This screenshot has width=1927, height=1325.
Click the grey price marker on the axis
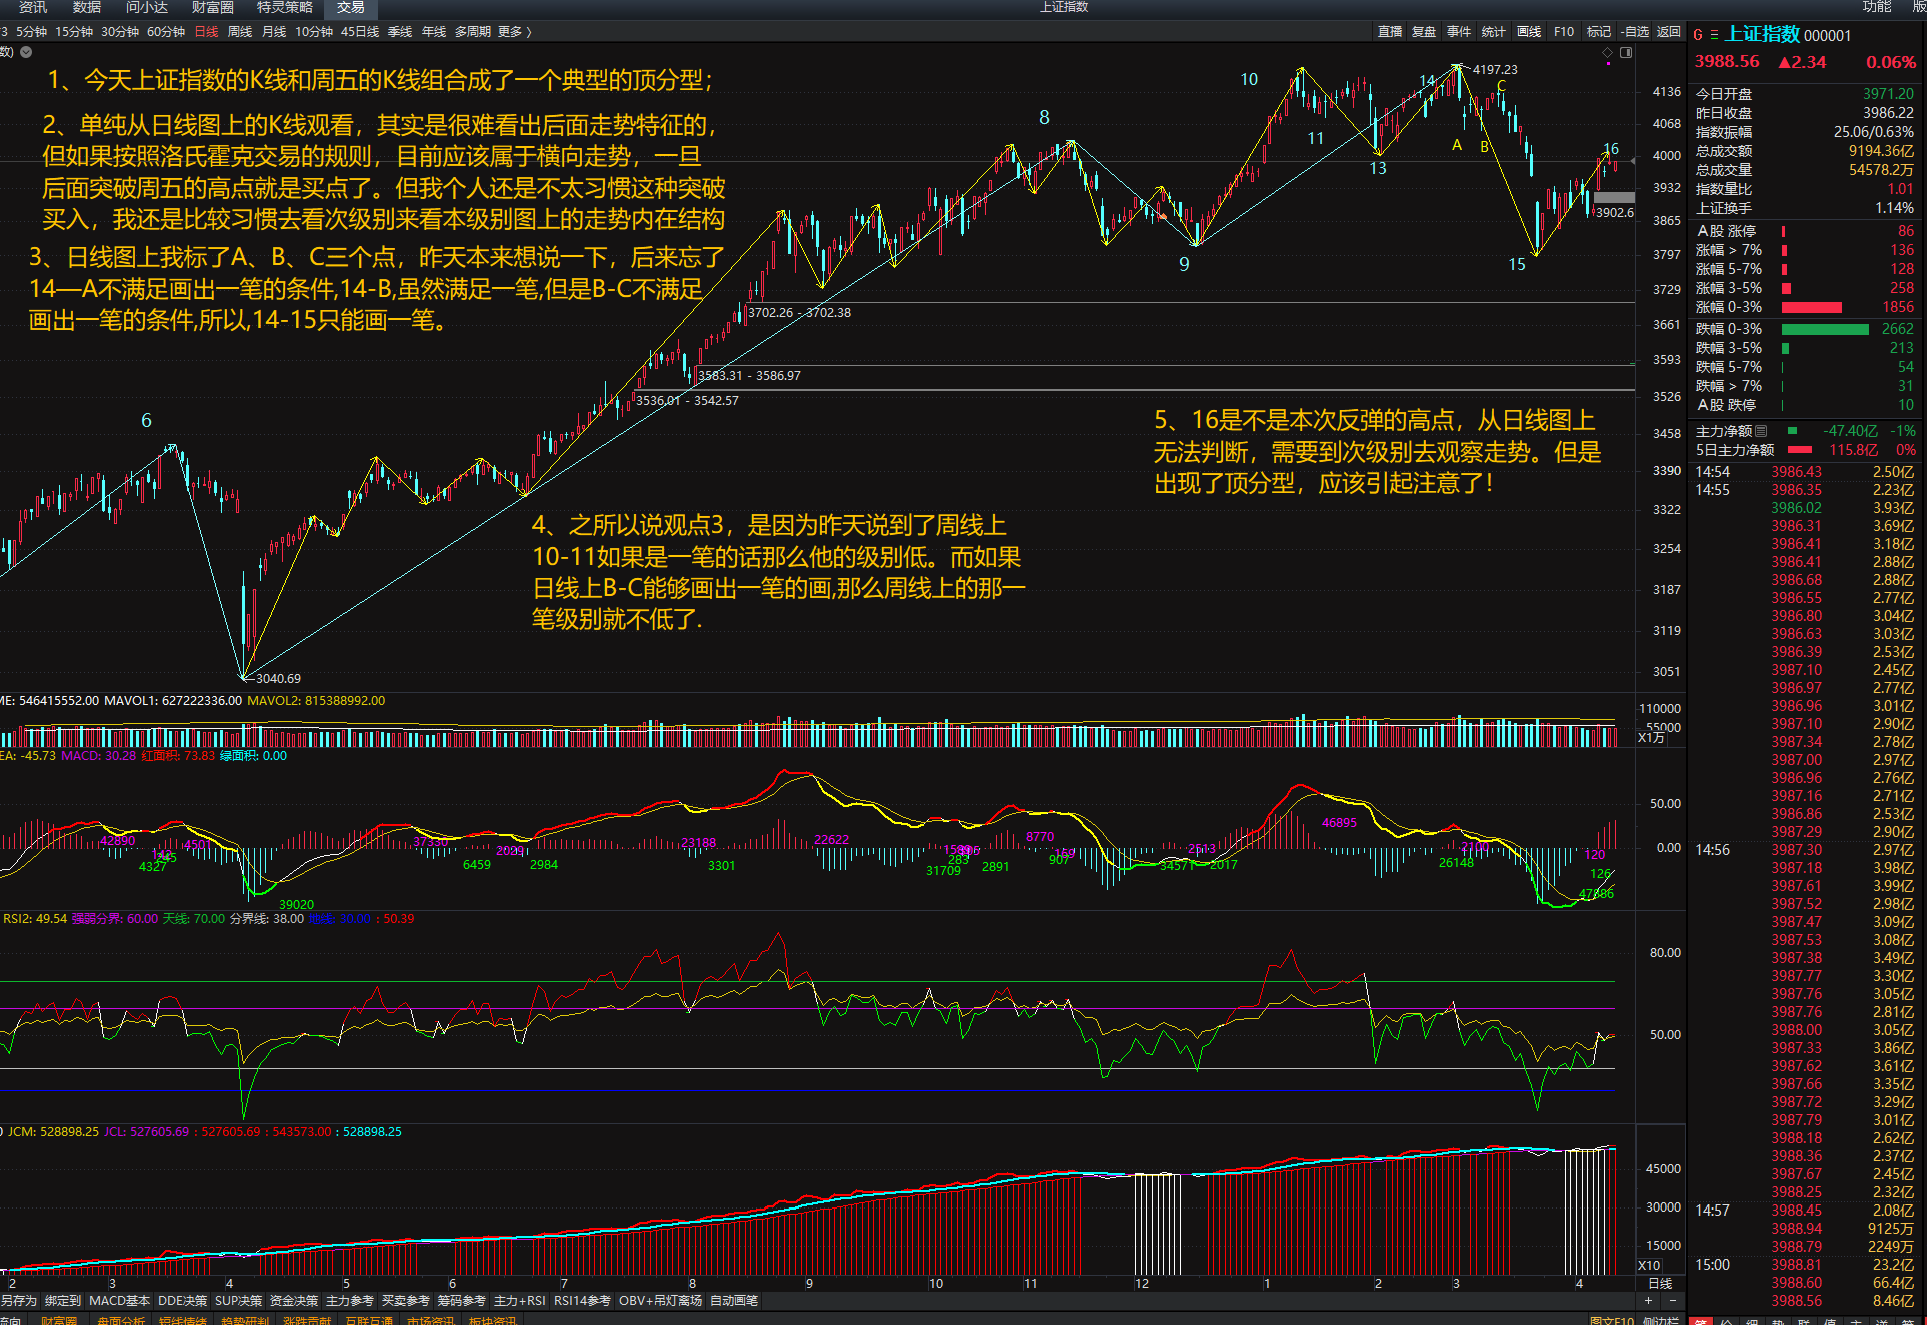tap(1614, 198)
